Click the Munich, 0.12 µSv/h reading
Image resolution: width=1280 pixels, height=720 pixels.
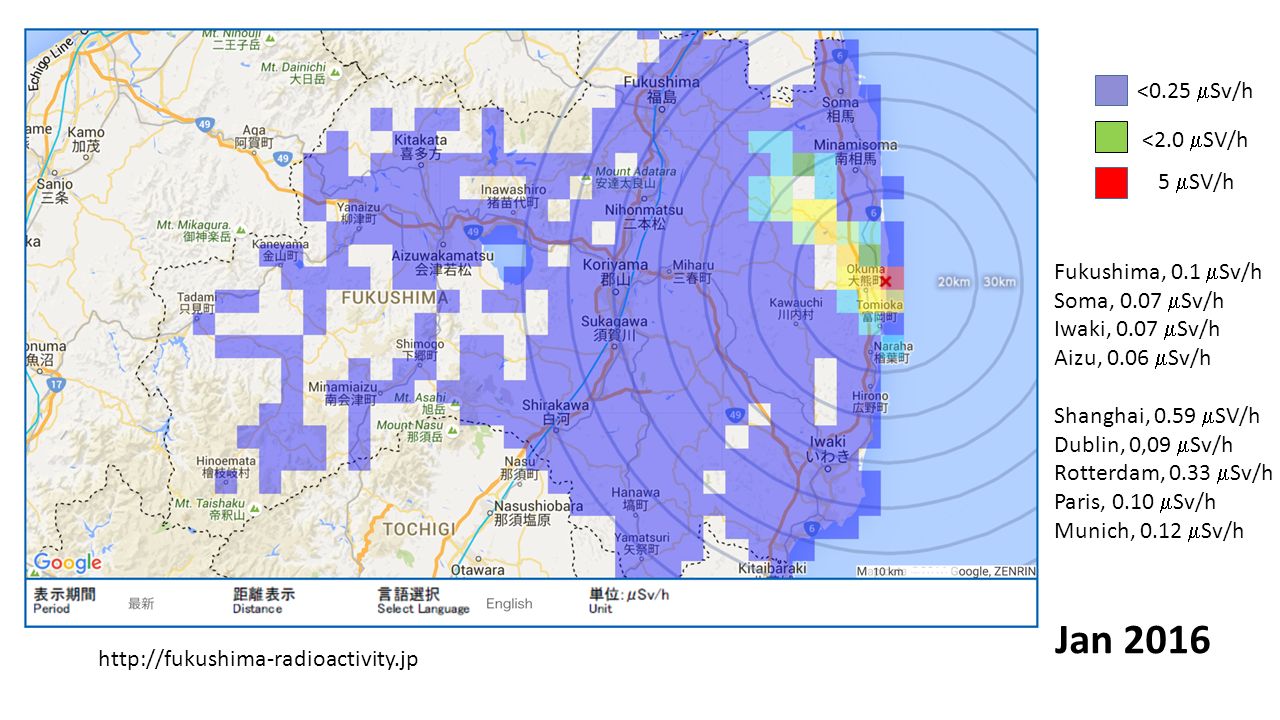point(1149,531)
